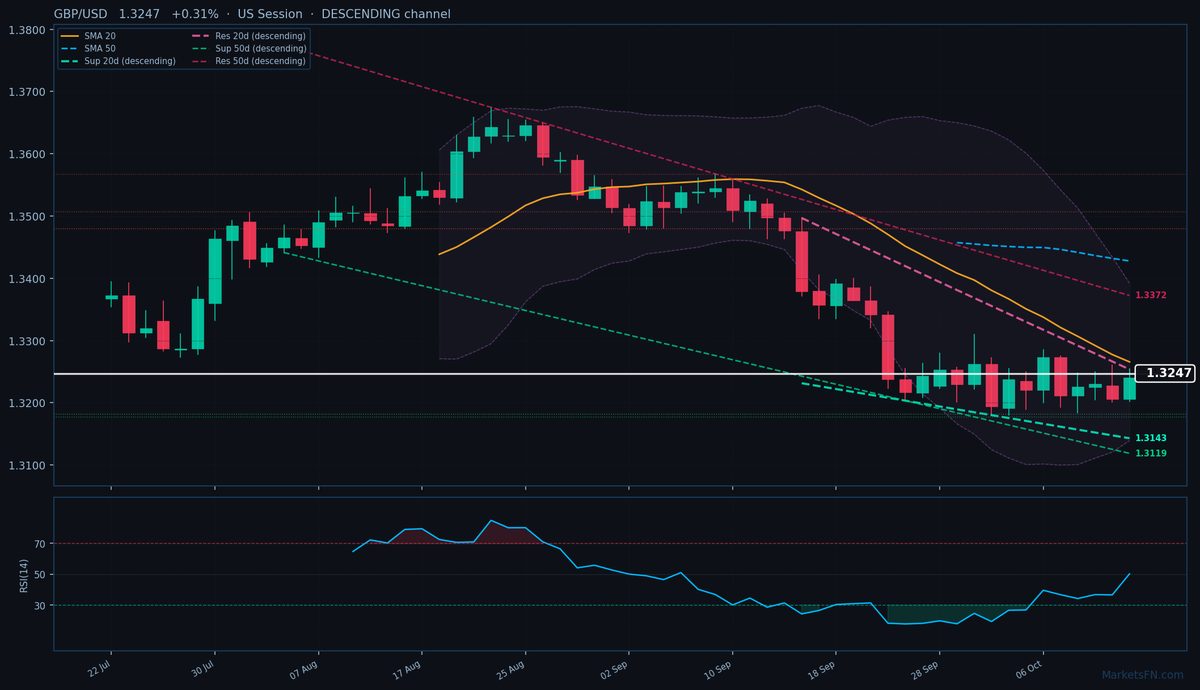Screen dimensions: 1200x690
Task: Click the RSI 30 level label
Action: pos(40,605)
